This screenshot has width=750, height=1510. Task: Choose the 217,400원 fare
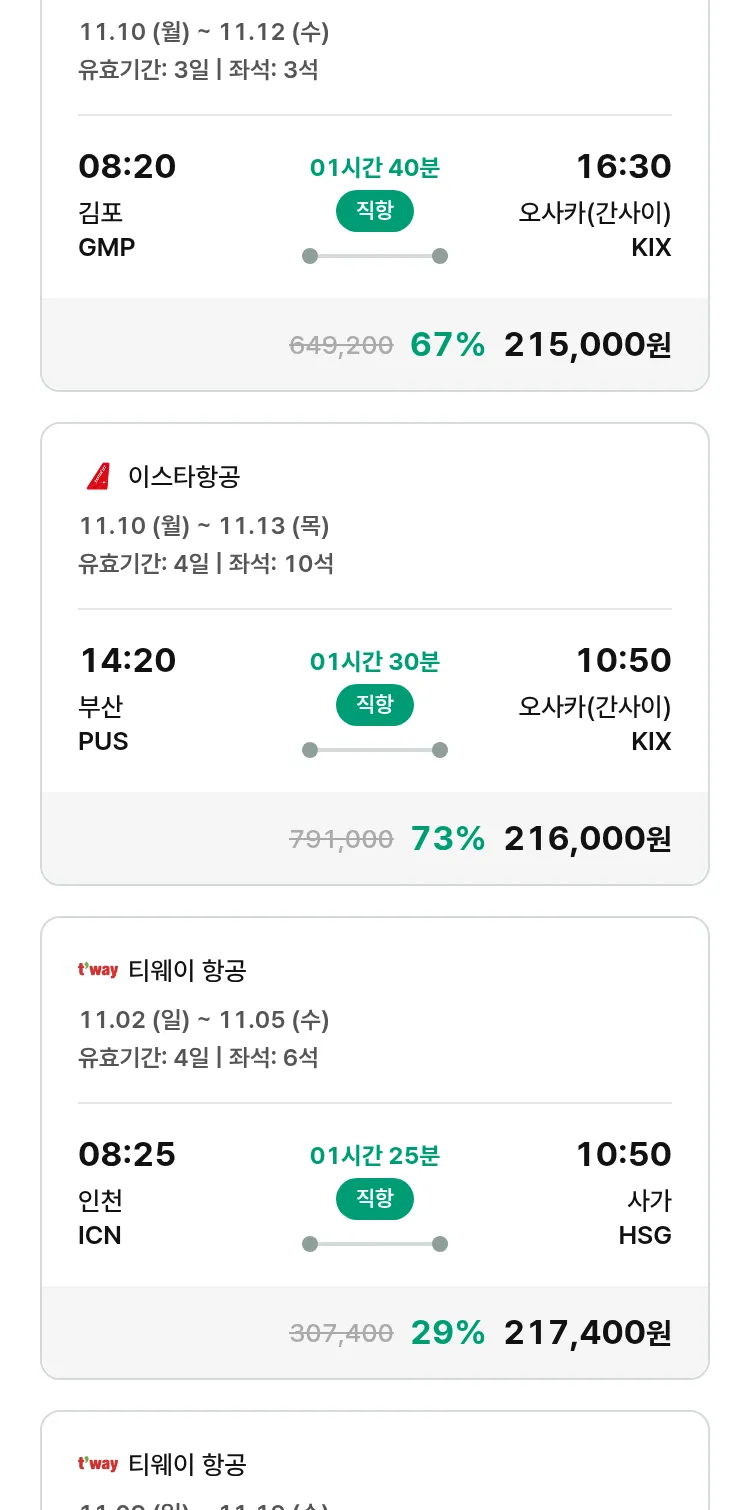[587, 1333]
